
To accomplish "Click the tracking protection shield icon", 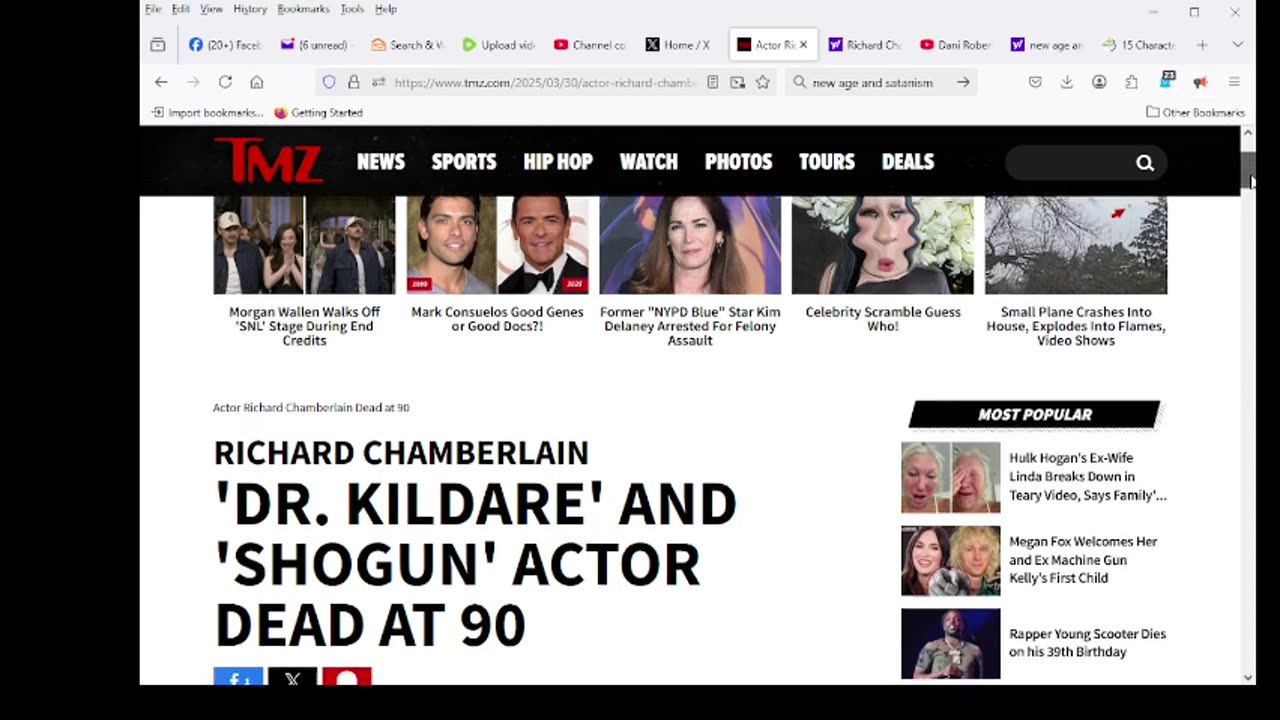I will tap(329, 82).
